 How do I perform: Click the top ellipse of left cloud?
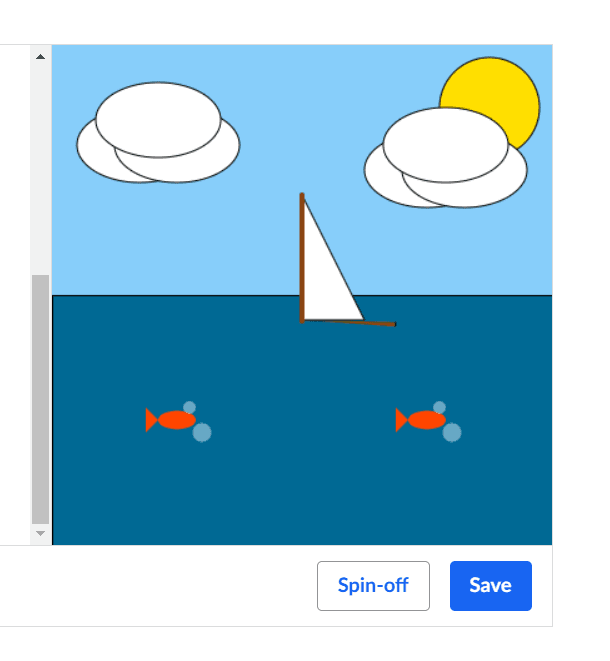158,120
